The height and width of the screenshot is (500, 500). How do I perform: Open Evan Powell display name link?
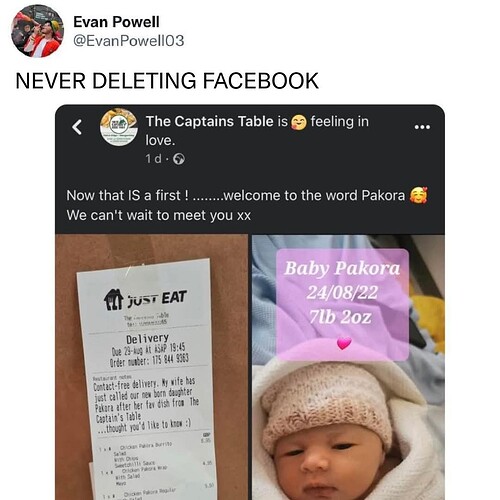(116, 22)
